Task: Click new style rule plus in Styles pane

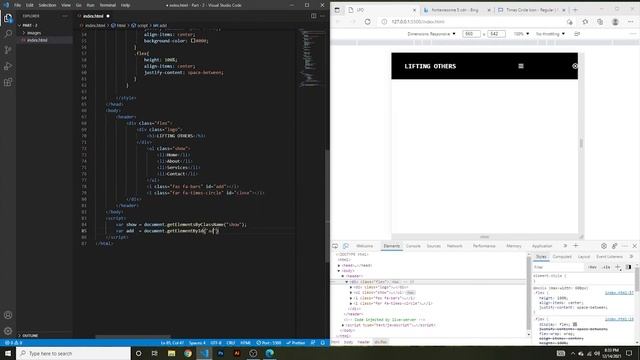Action: 618,267
